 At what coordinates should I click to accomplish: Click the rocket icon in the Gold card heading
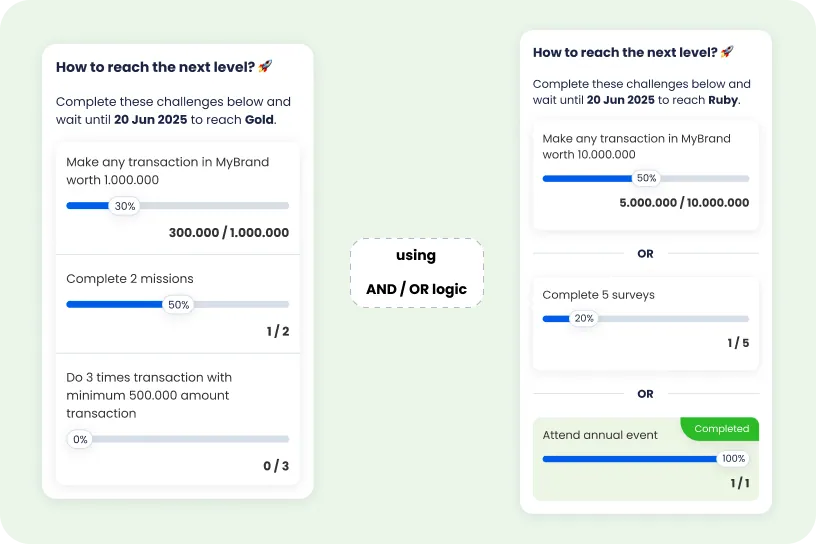[x=265, y=66]
